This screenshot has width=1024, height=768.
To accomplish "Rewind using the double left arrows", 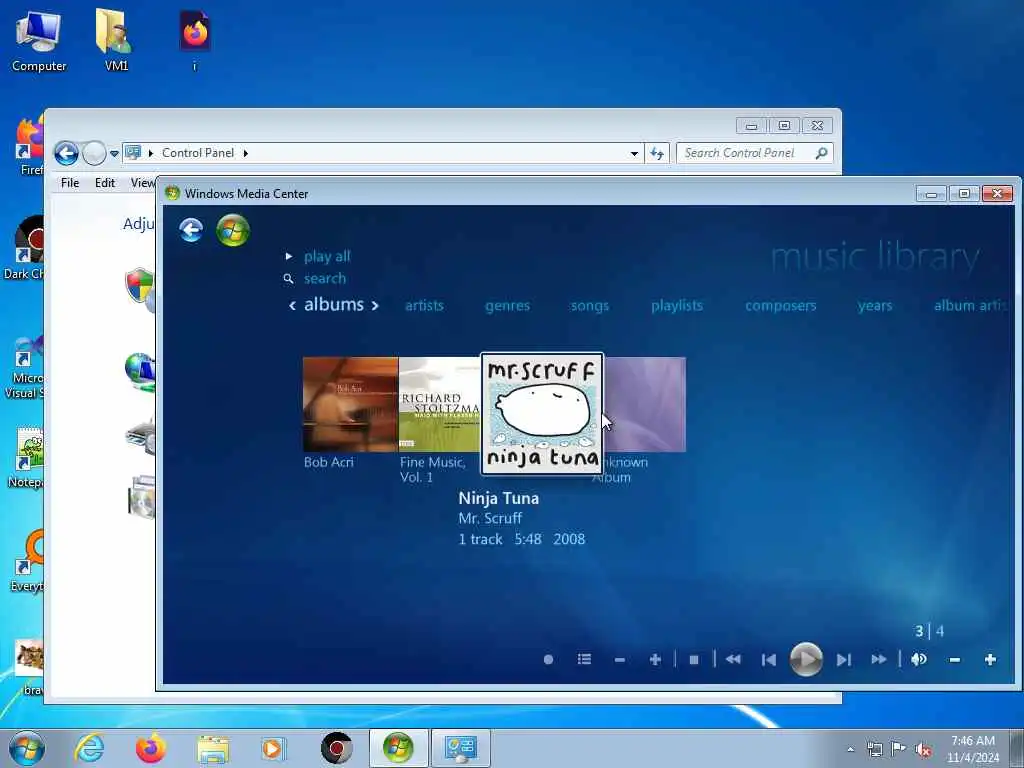I will coord(733,660).
